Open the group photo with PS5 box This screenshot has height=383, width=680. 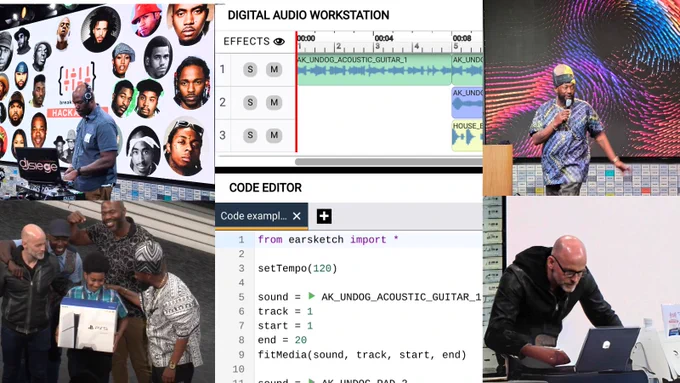click(107, 291)
